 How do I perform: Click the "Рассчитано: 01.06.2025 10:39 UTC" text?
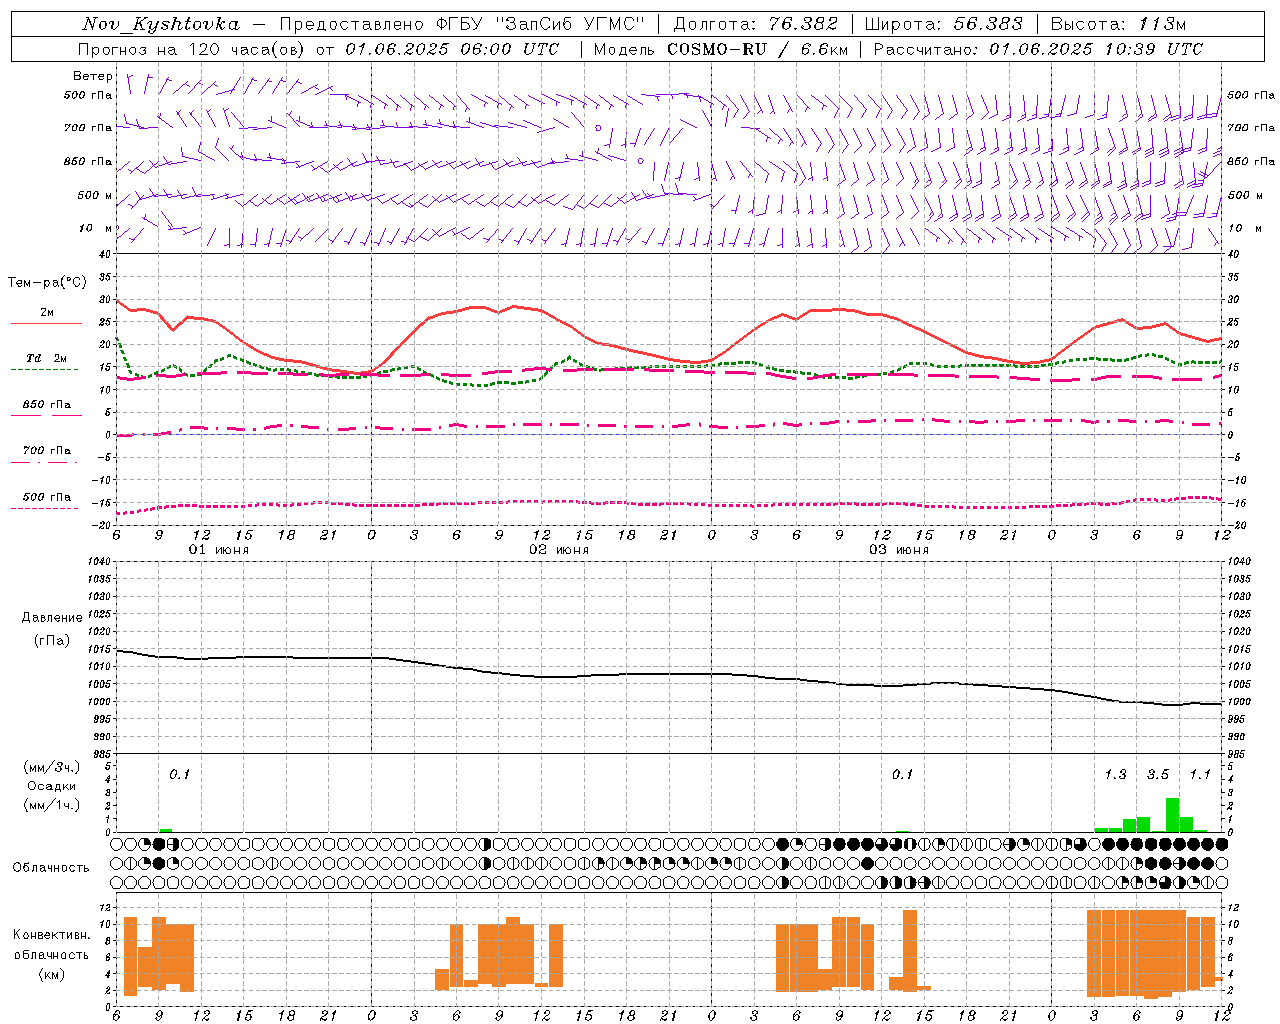coord(1038,49)
